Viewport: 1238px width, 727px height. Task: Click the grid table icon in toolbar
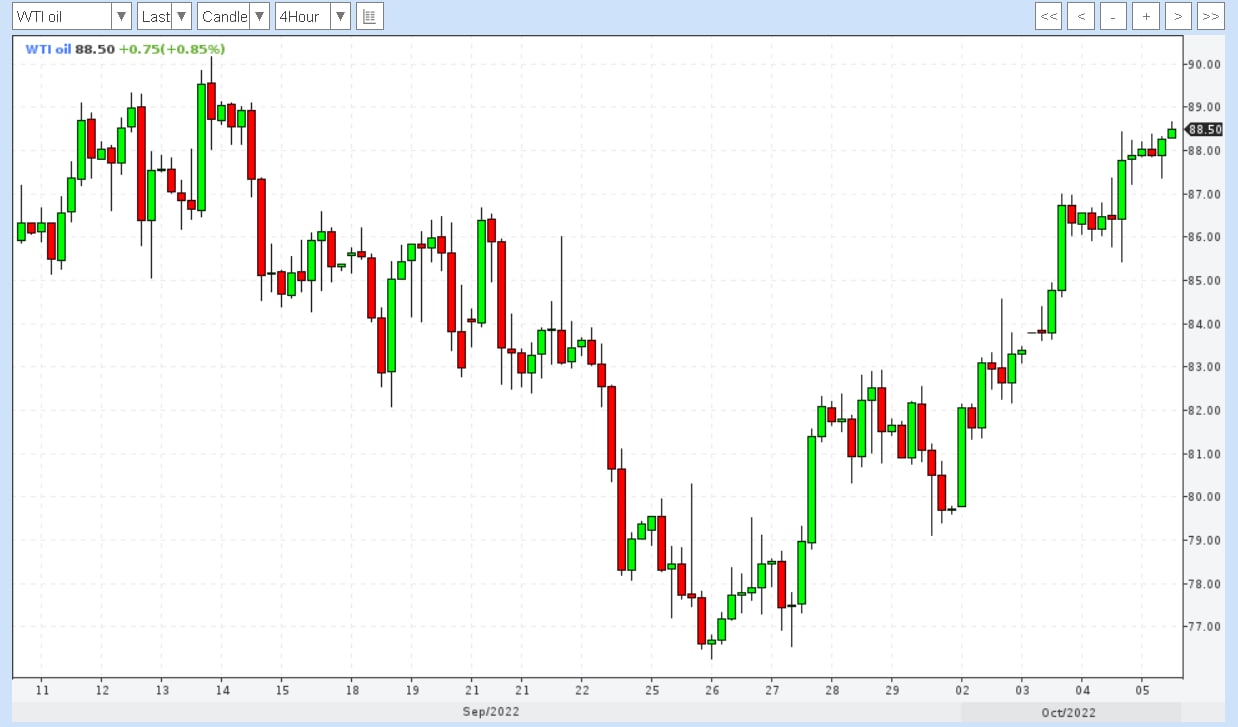coord(370,16)
